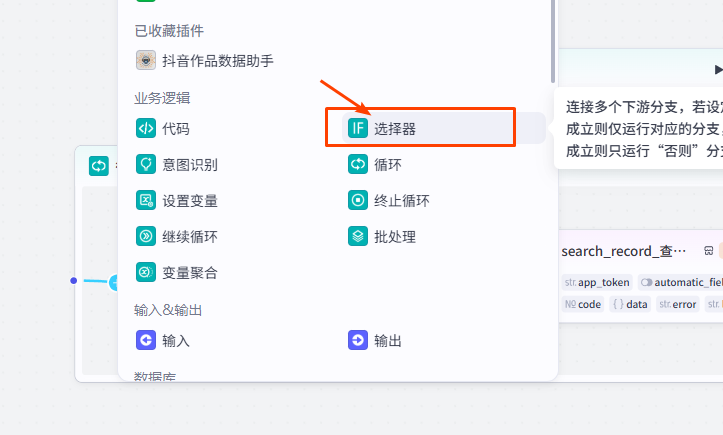Add the 抖音作品数据助手 favorited plugin
This screenshot has height=435, width=723.
tap(205, 60)
